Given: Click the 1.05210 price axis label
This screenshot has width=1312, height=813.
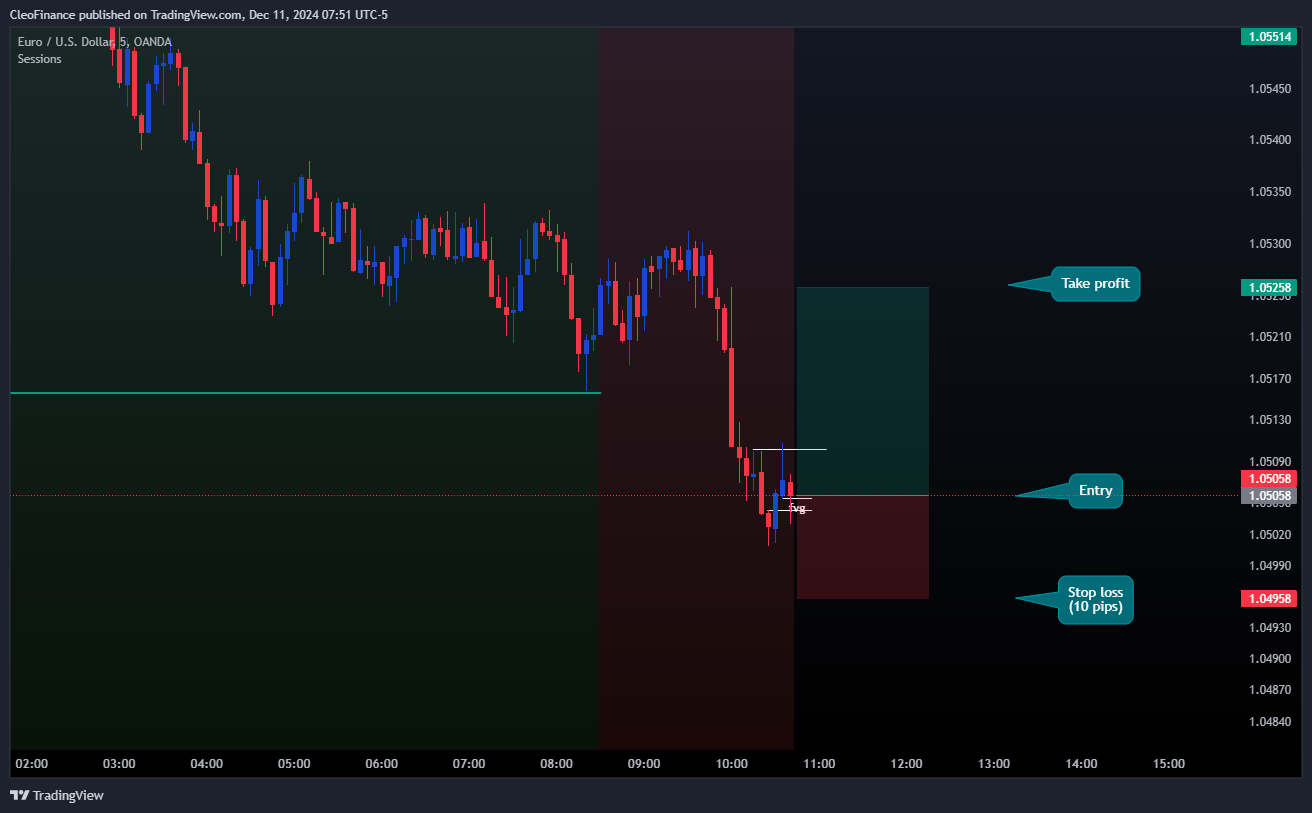Looking at the screenshot, I should coord(1269,337).
